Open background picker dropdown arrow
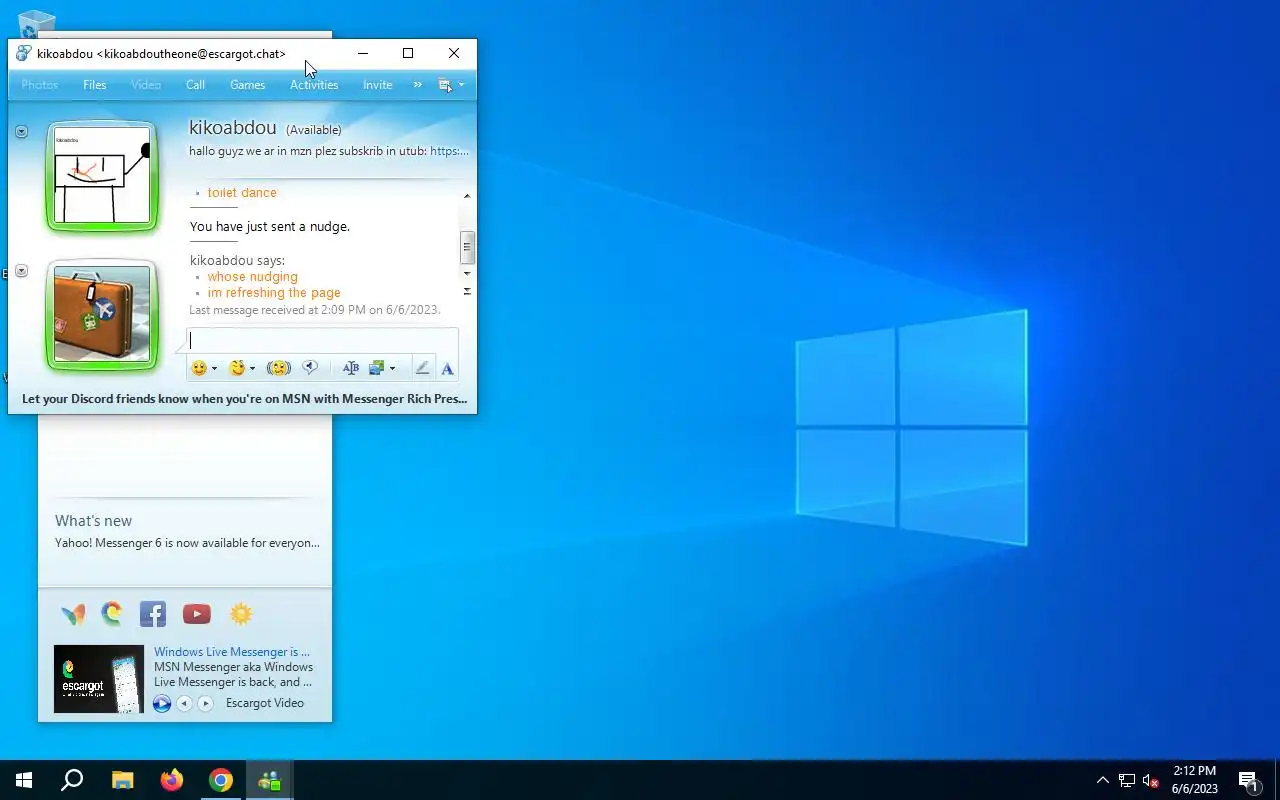 coord(392,369)
